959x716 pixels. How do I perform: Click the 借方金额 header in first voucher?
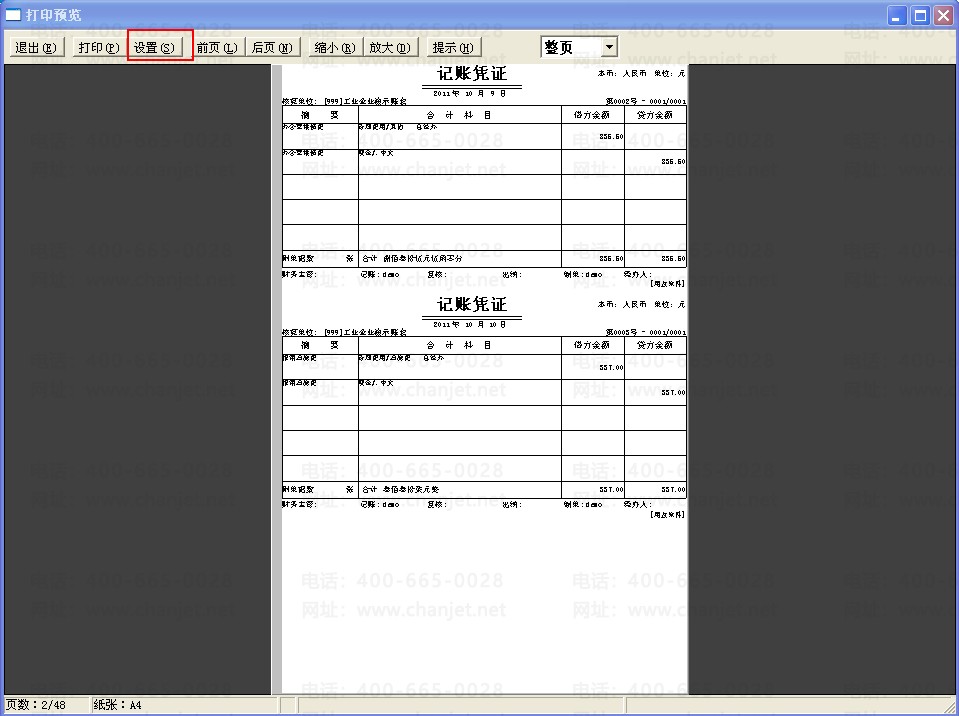[x=592, y=115]
